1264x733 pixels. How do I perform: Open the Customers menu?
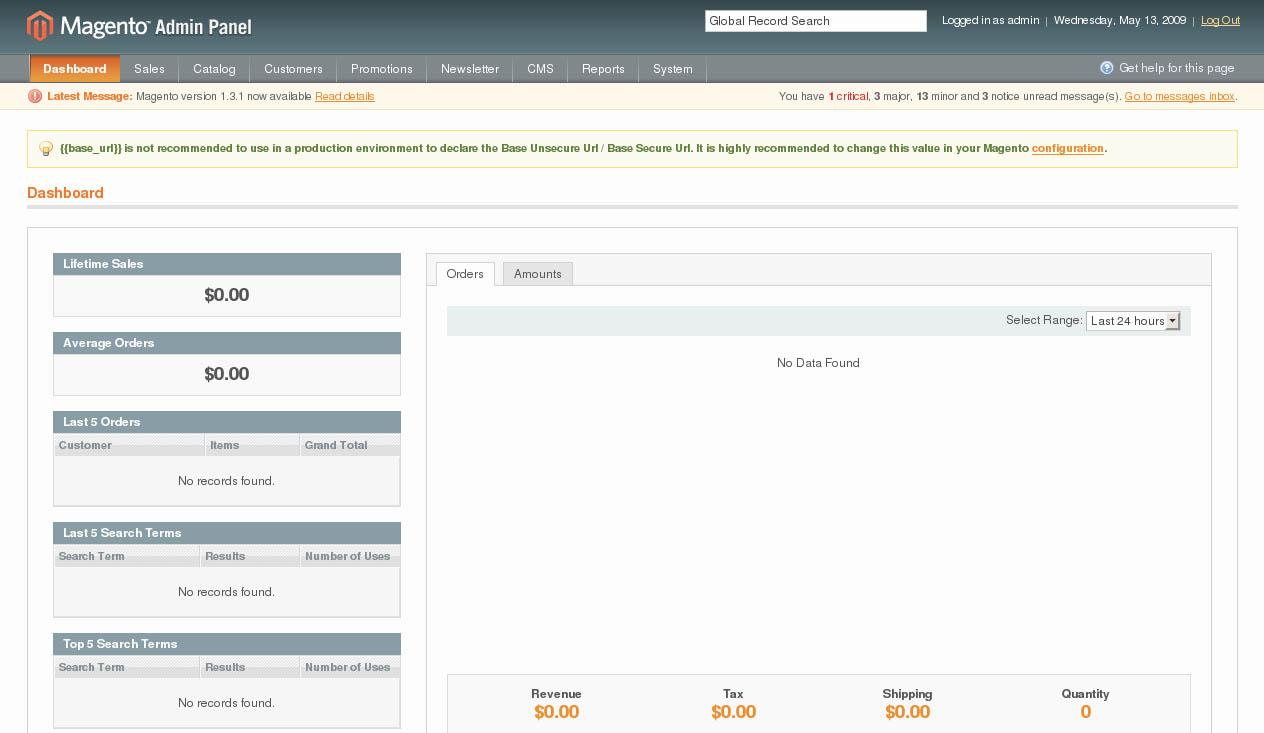293,69
